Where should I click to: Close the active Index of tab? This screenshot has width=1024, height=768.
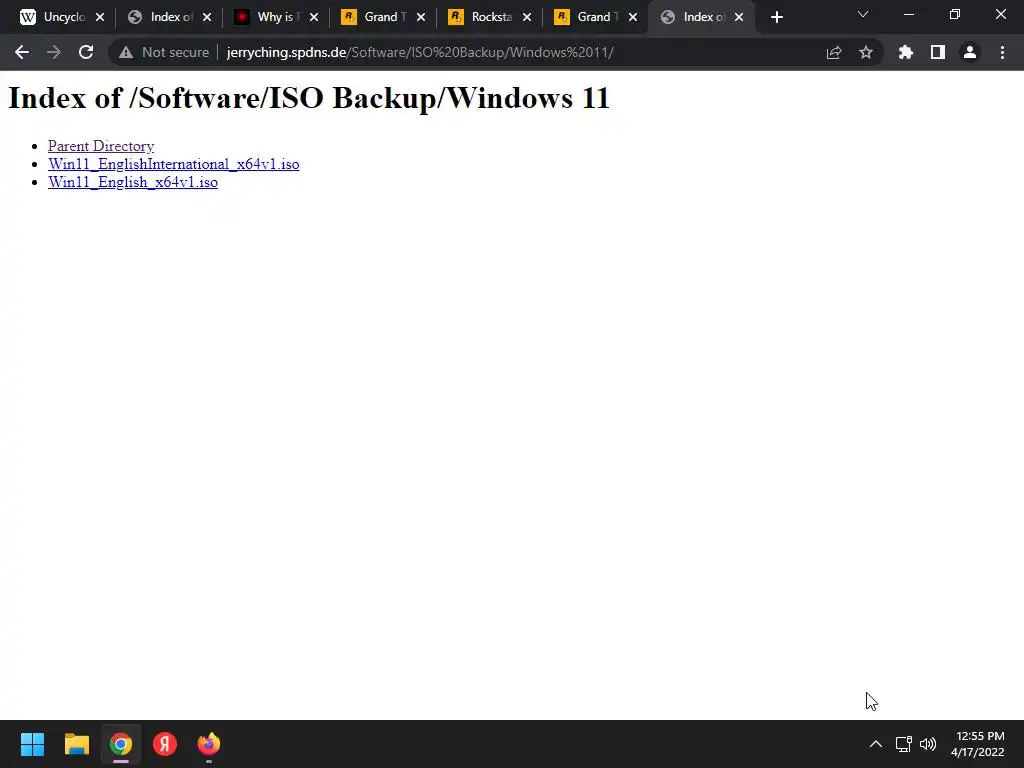(739, 18)
